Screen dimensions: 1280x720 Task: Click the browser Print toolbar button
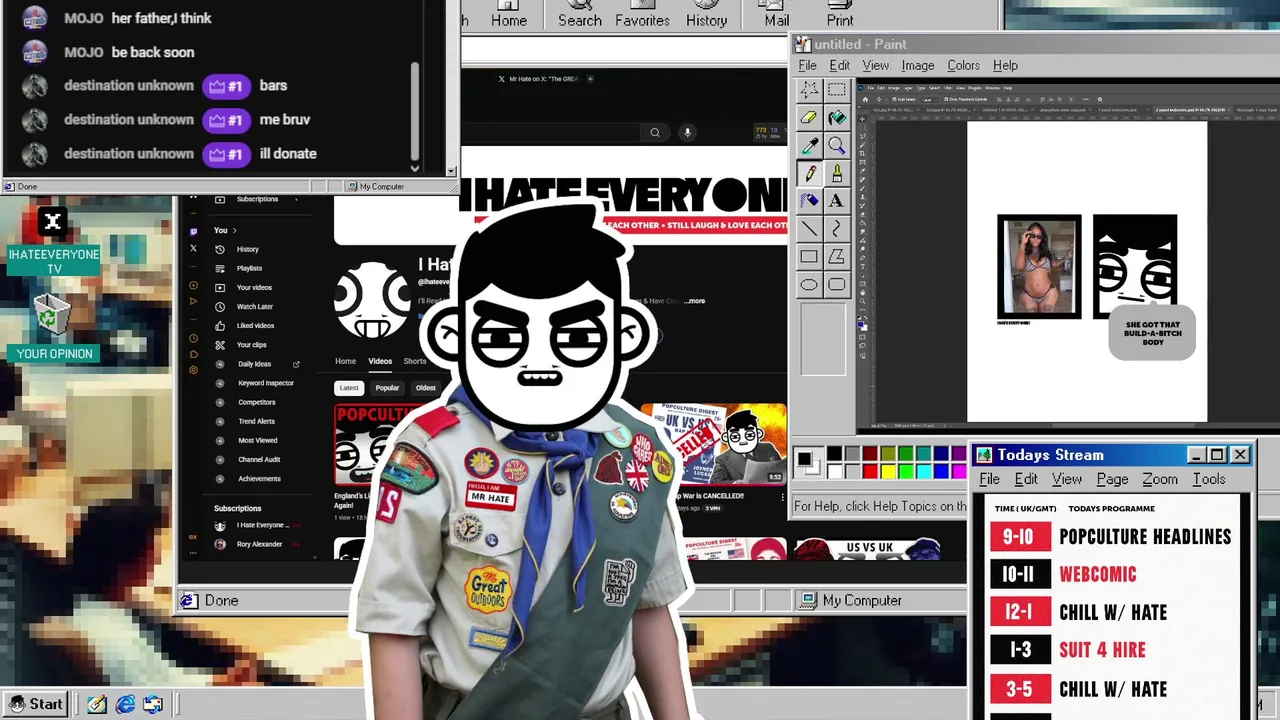(x=840, y=15)
